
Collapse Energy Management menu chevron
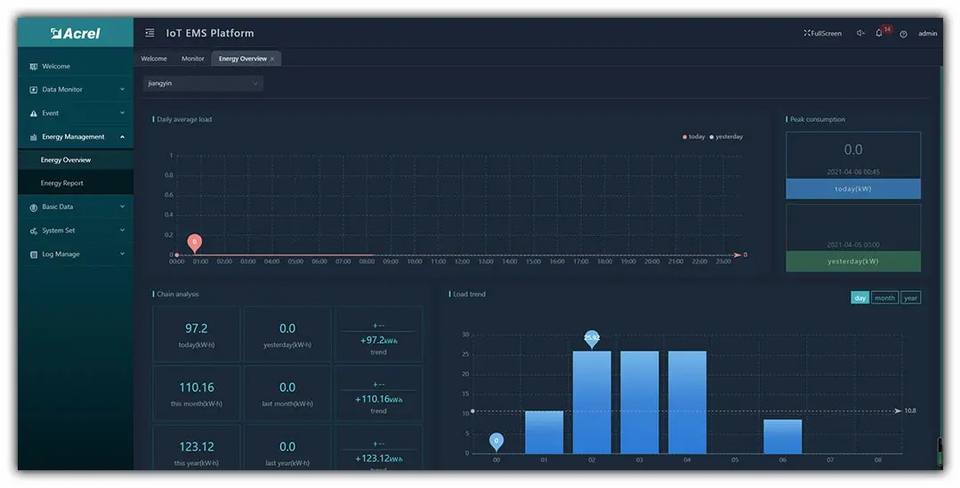(122, 137)
